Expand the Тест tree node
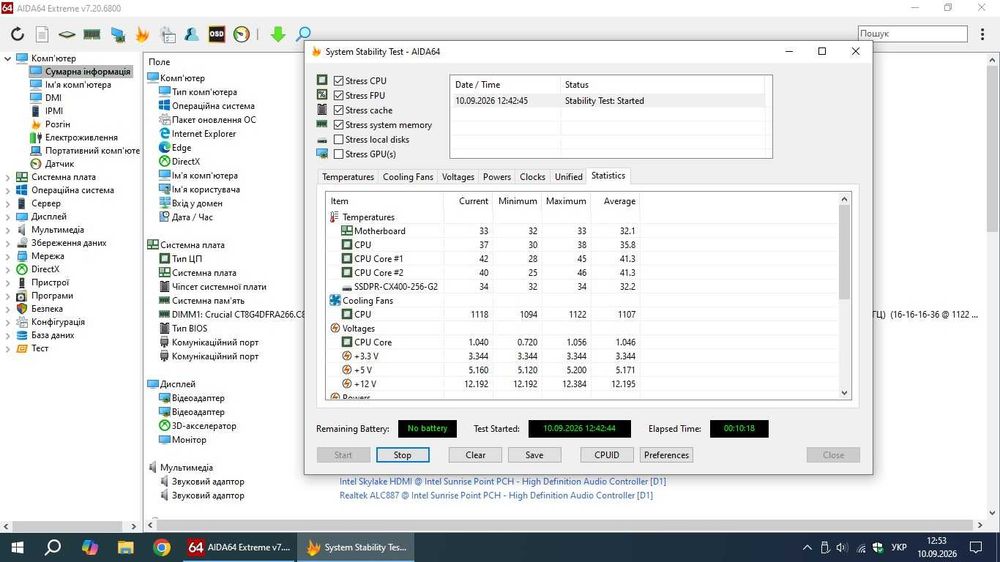Screen dimensions: 1000x562 [x=8, y=348]
